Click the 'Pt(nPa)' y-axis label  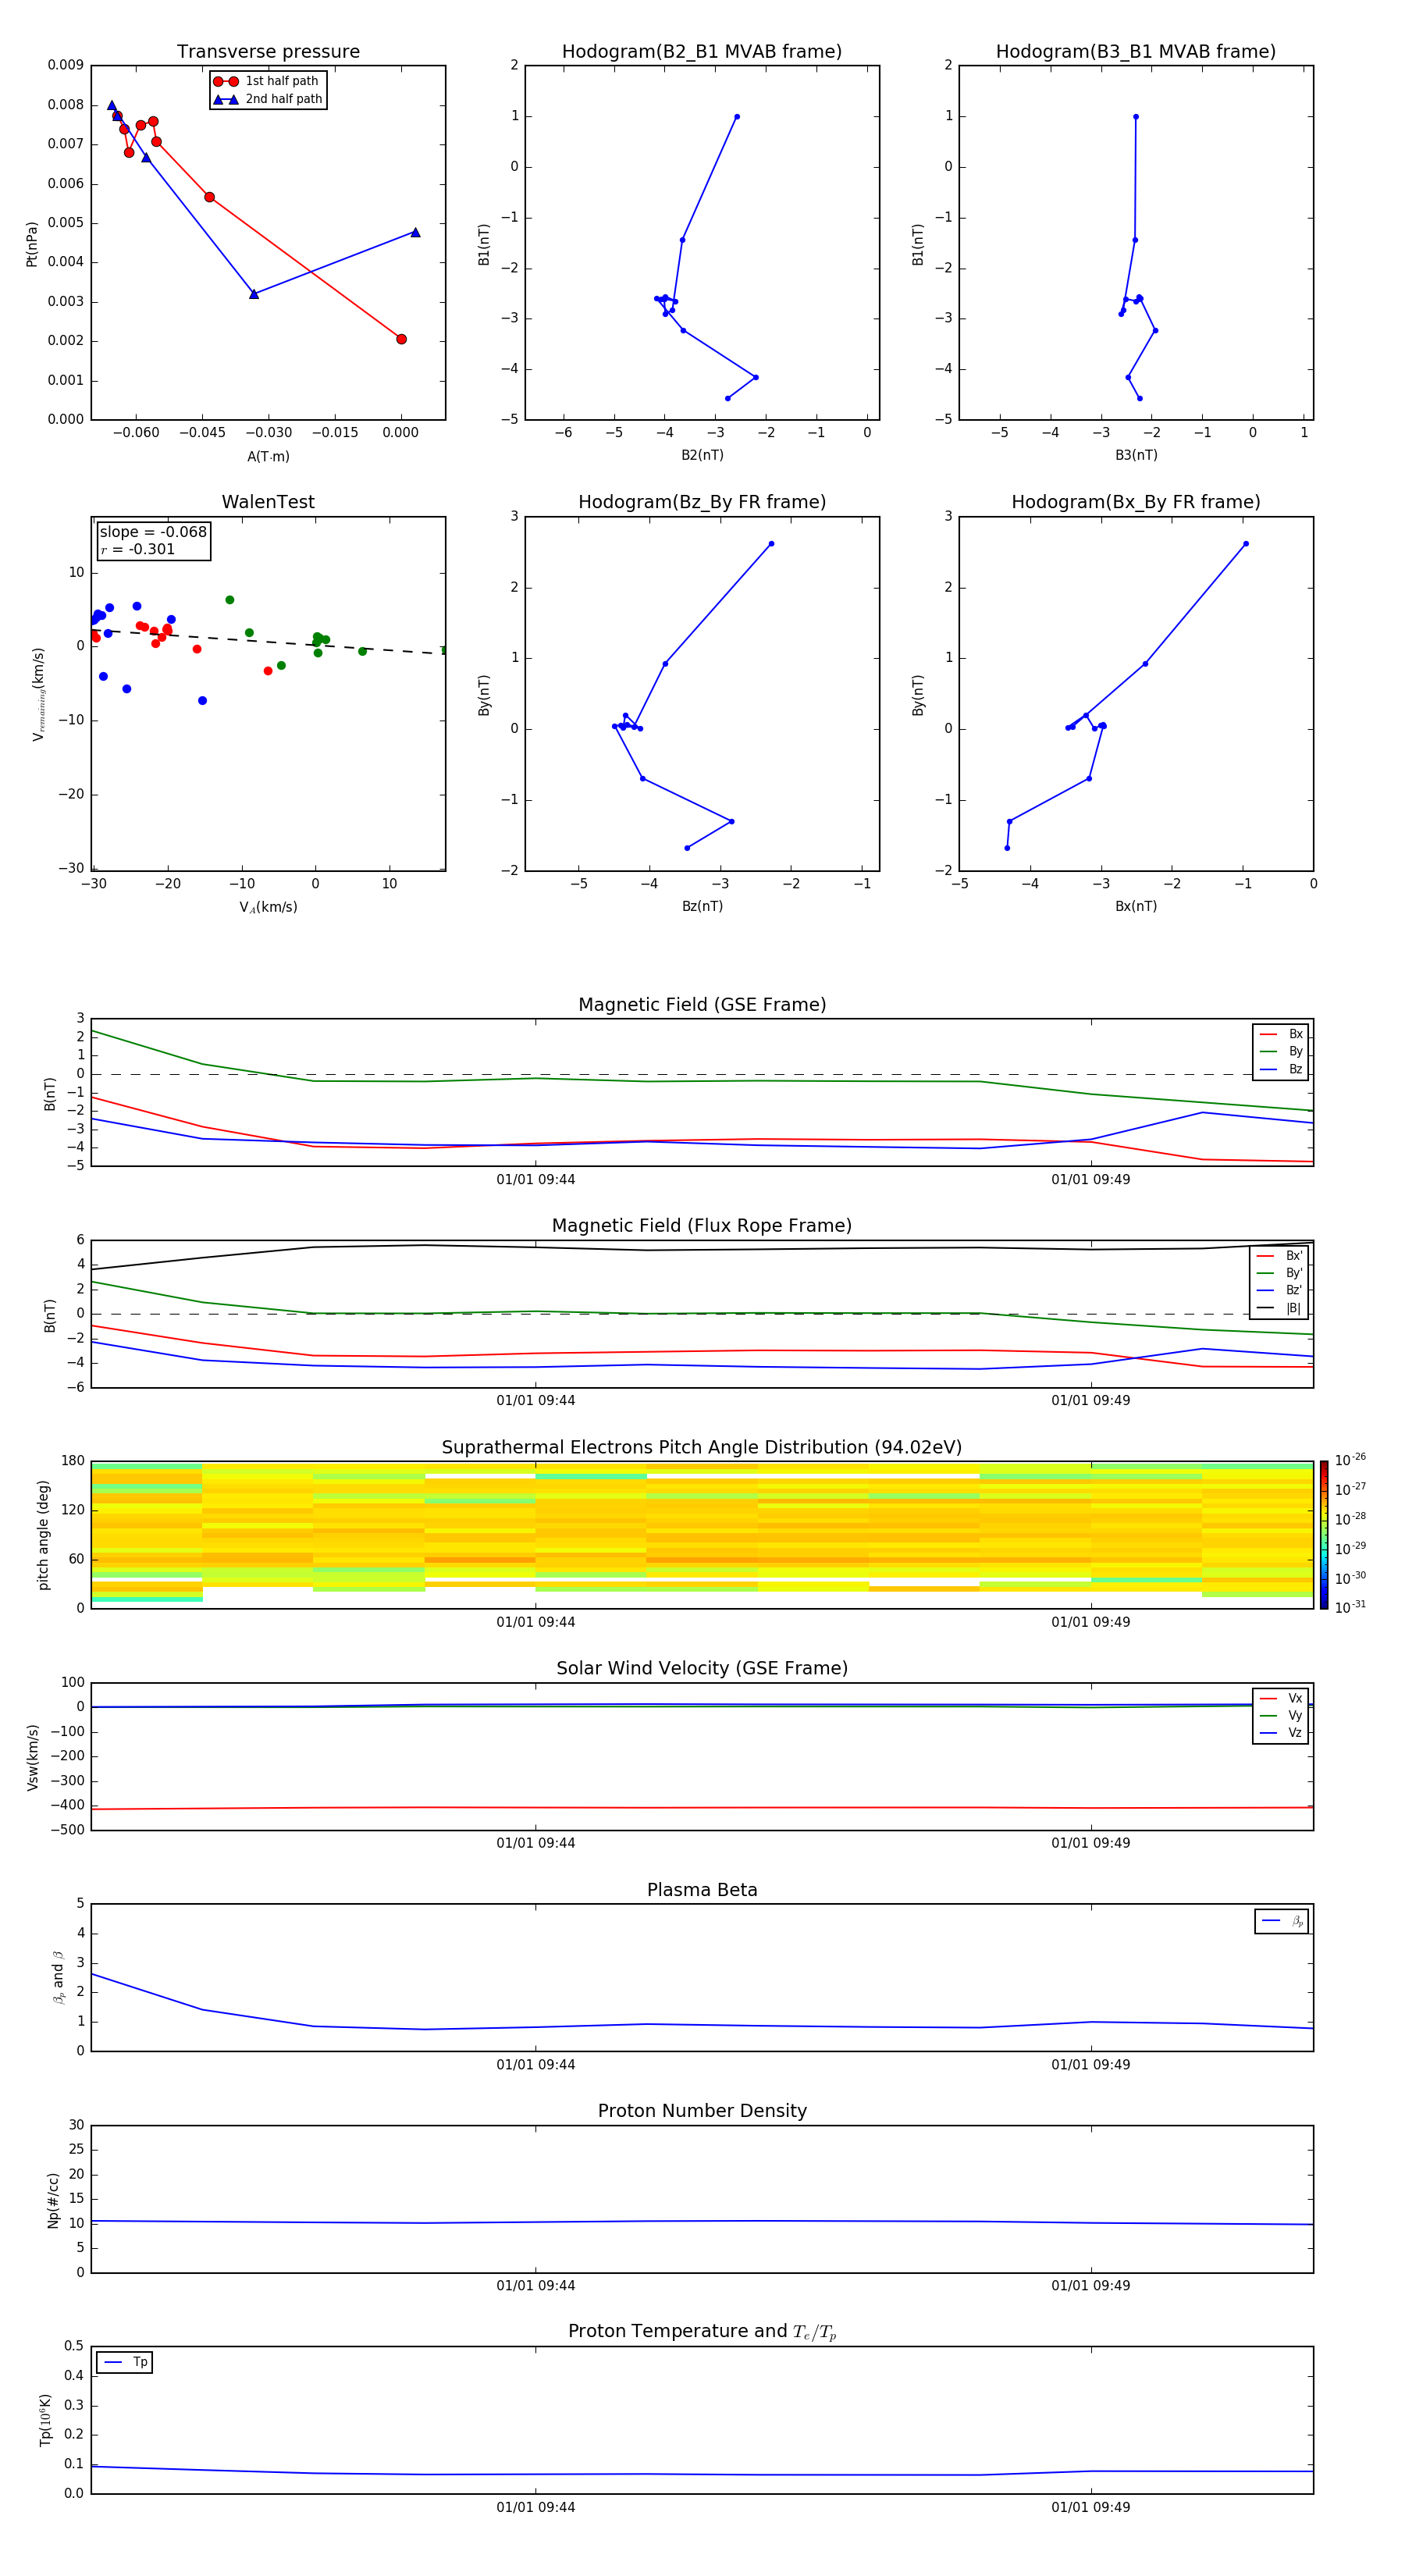[x=32, y=243]
